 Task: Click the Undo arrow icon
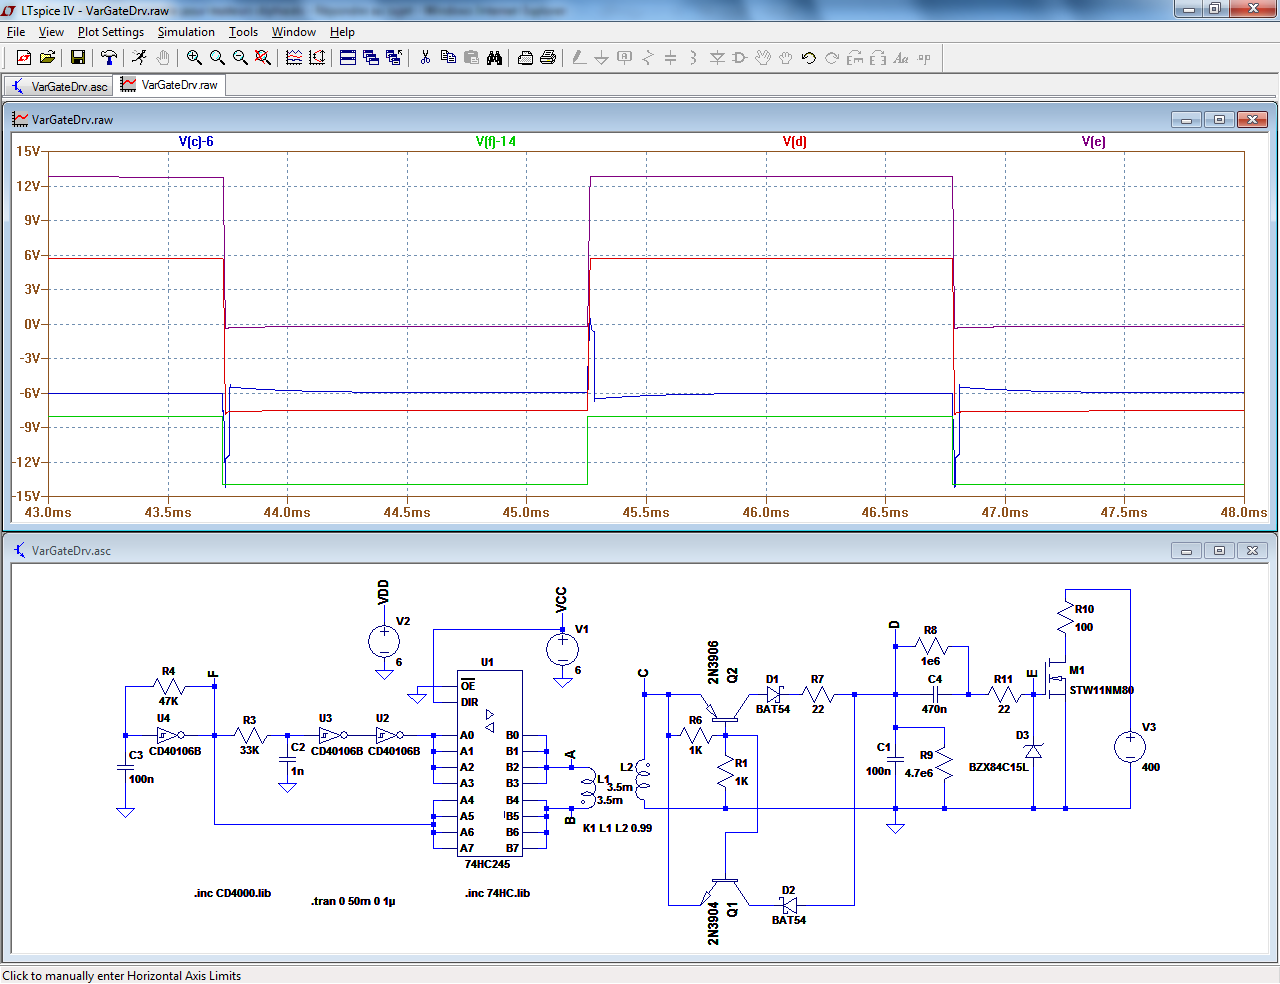809,58
